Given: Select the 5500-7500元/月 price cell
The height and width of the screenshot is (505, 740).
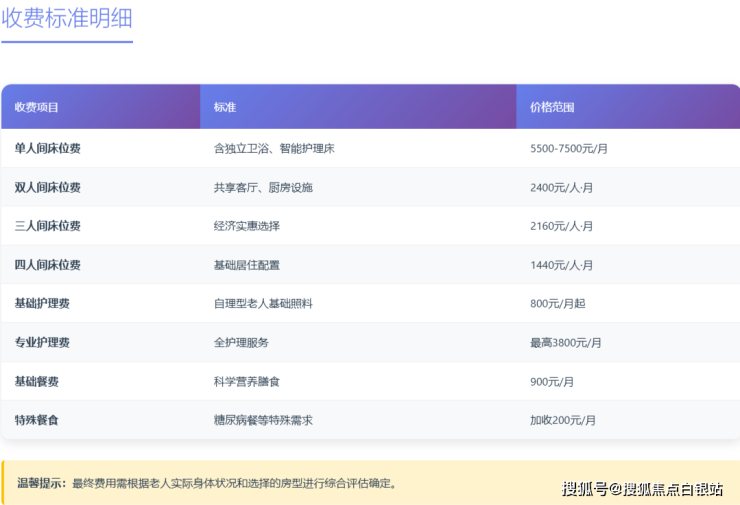Looking at the screenshot, I should [569, 148].
